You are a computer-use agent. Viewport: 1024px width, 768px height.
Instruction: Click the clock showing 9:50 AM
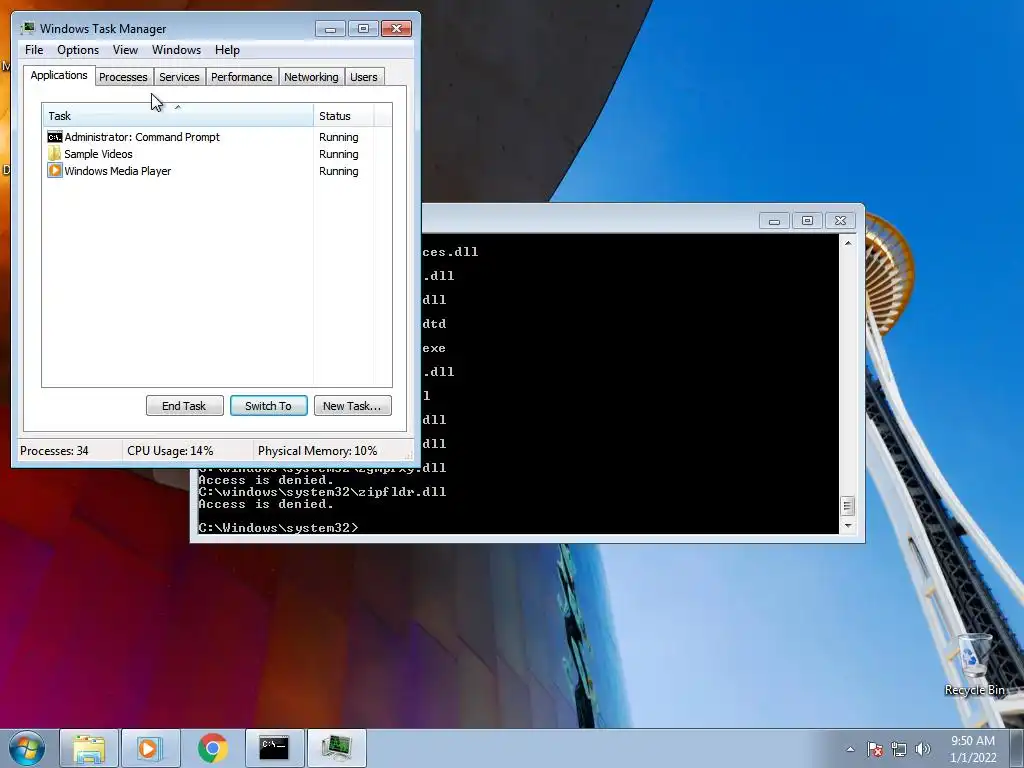[x=972, y=741]
